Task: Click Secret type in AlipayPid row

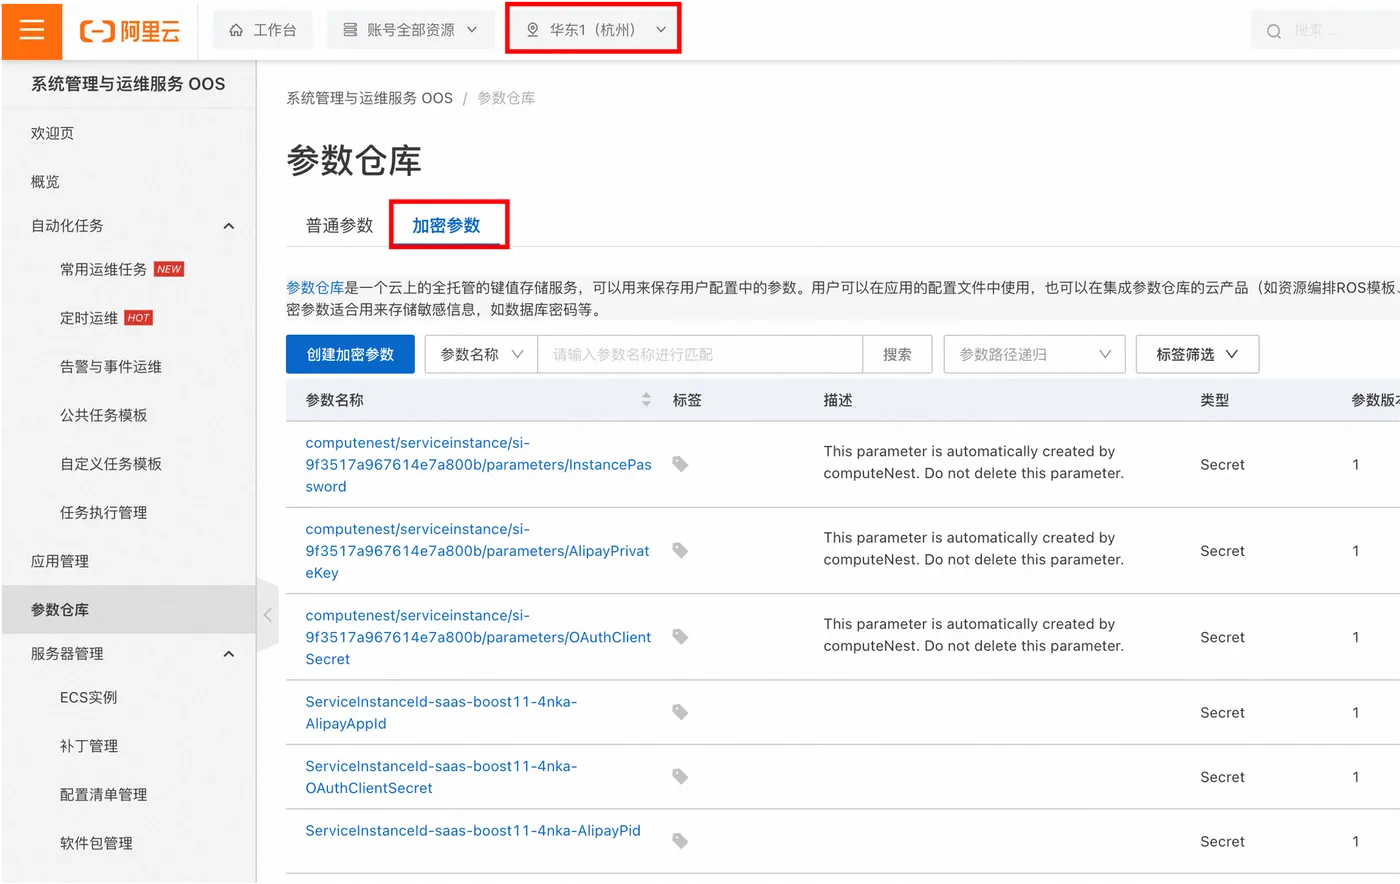Action: 1222,842
